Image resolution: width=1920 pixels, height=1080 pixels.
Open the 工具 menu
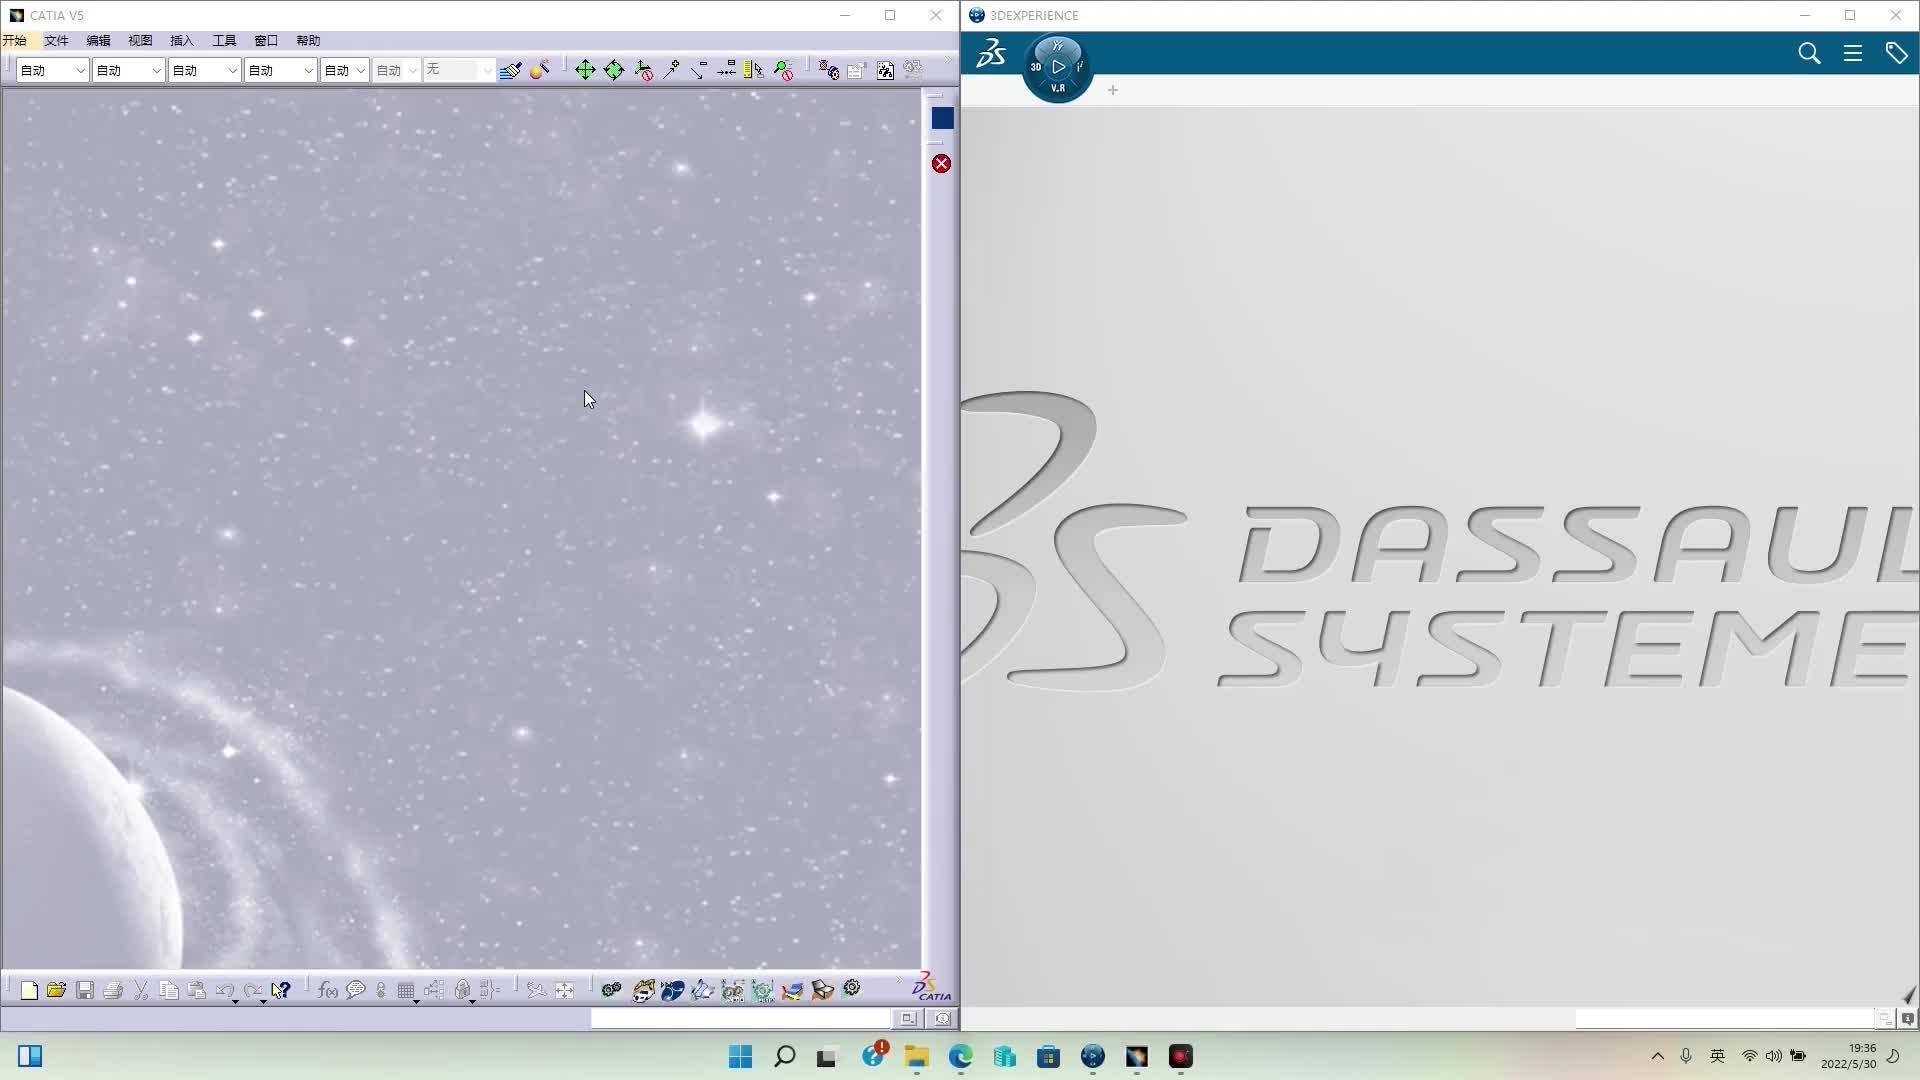pyautogui.click(x=224, y=41)
